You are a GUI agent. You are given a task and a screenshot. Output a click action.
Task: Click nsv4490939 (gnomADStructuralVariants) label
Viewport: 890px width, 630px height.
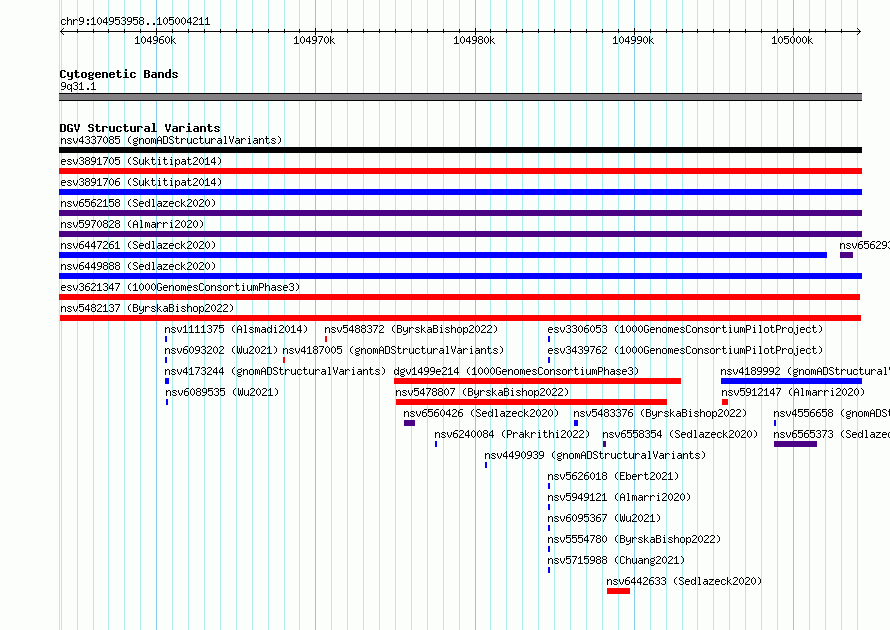595,455
